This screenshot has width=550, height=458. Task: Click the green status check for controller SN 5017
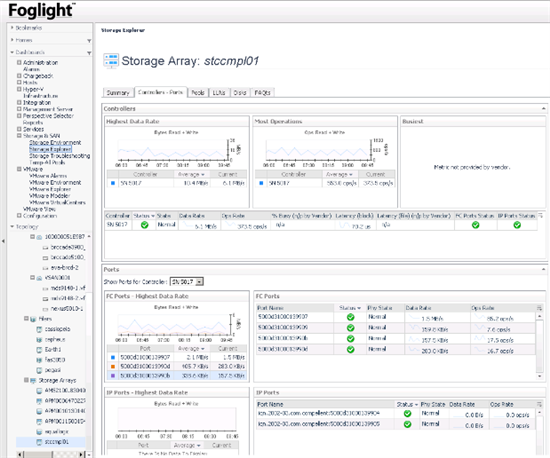point(145,225)
